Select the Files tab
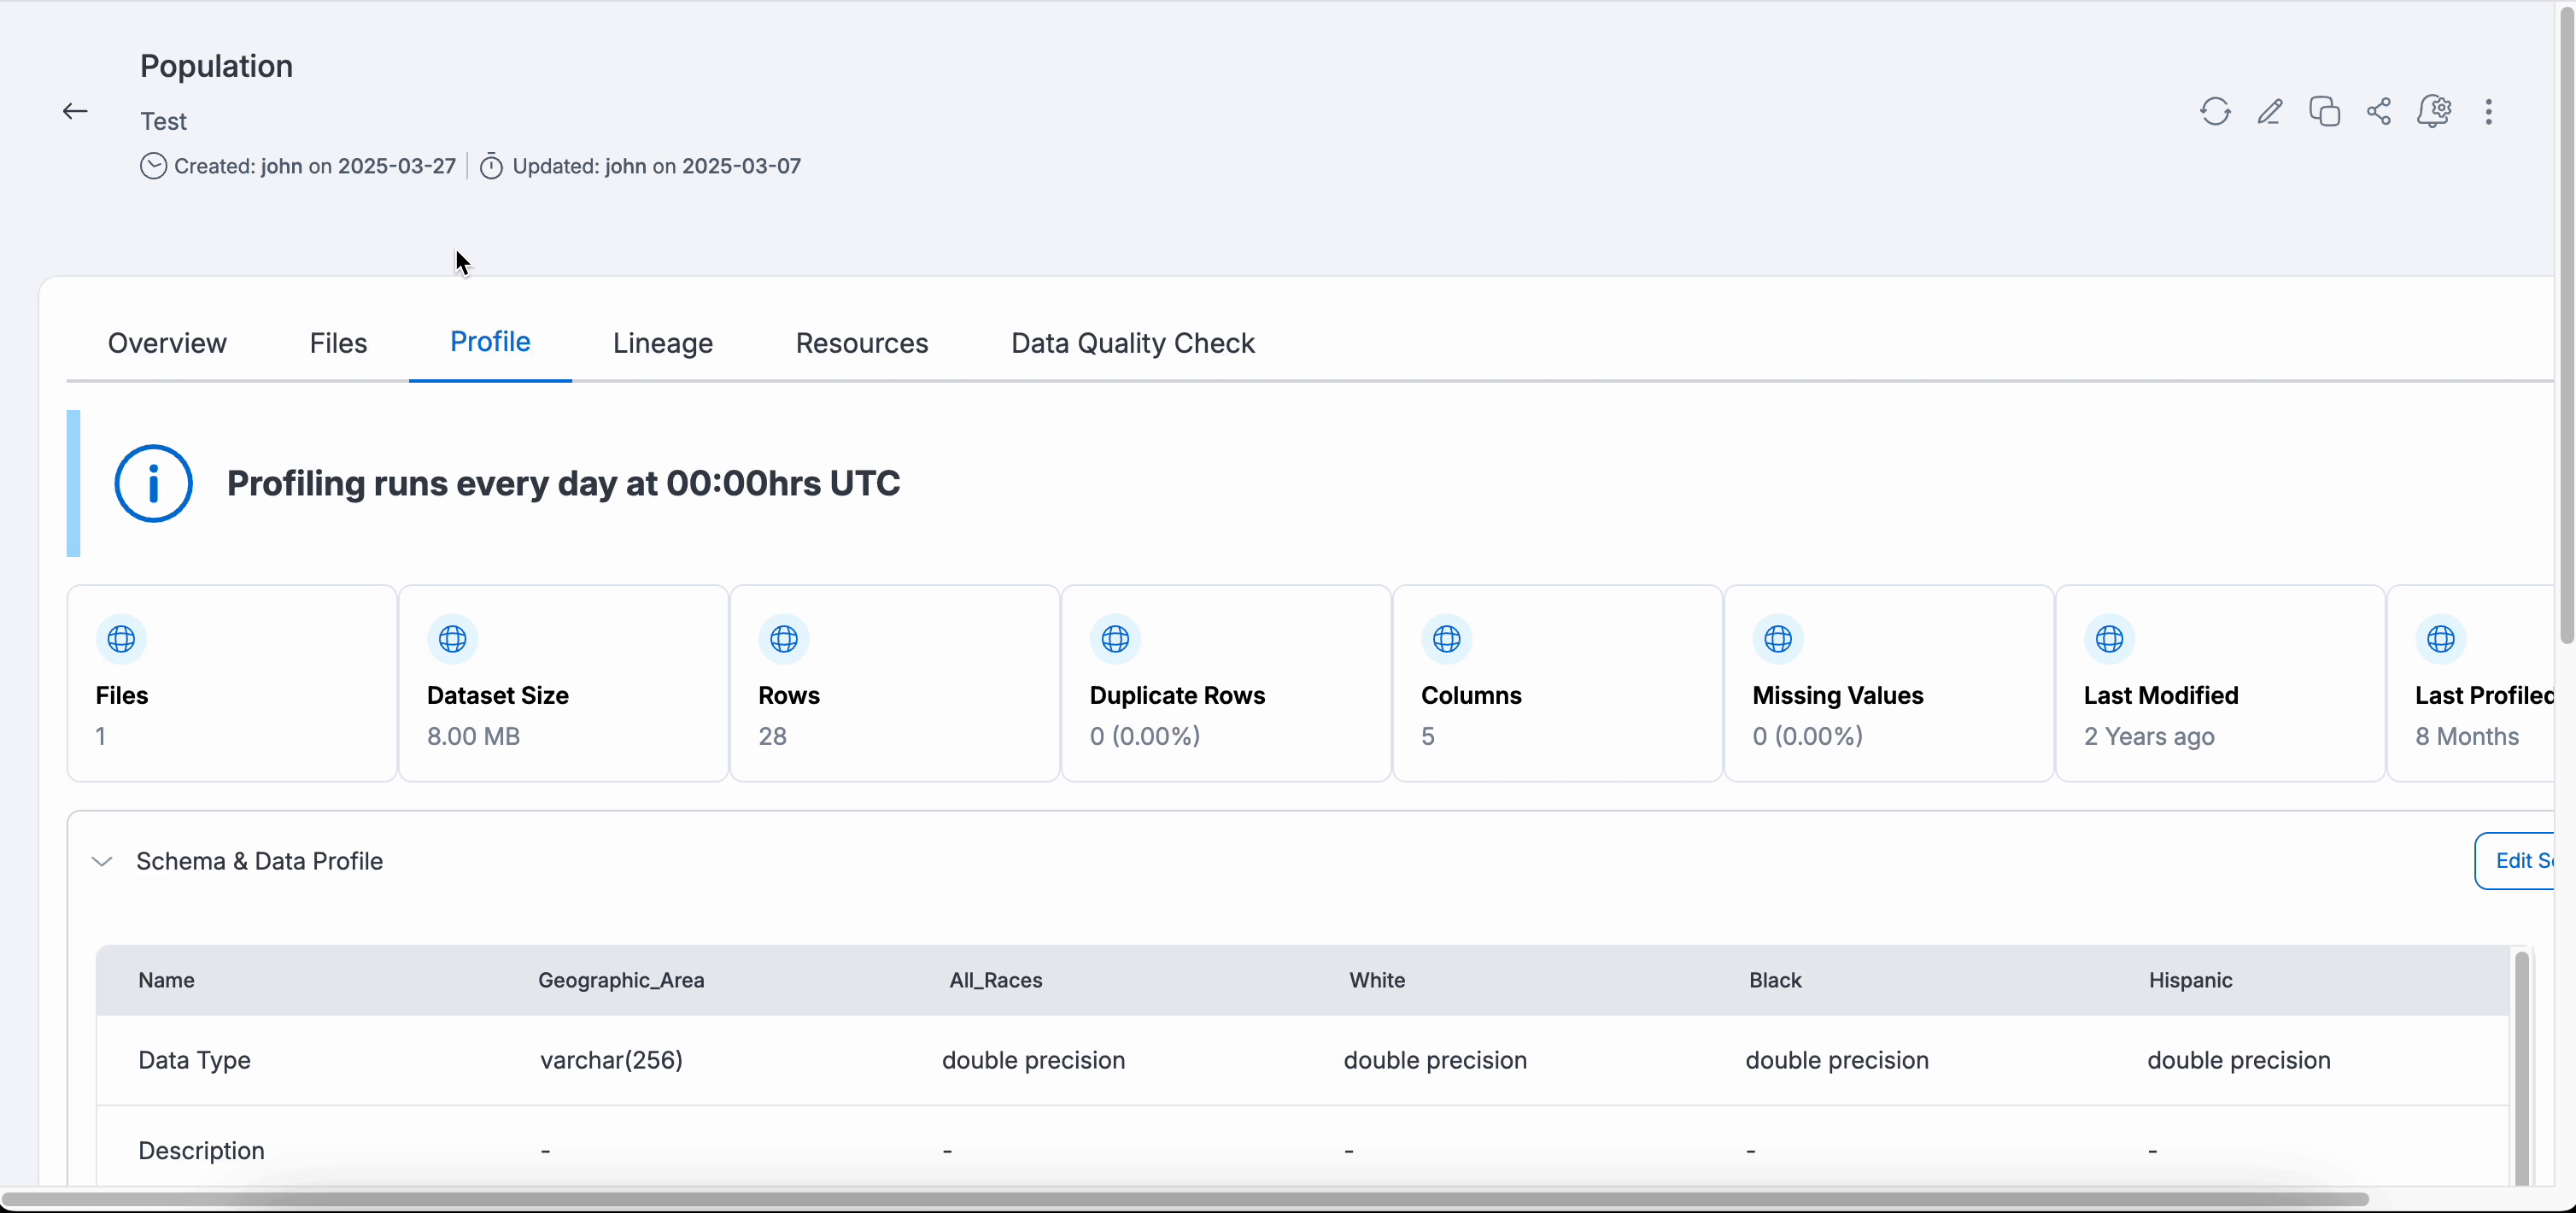This screenshot has height=1213, width=2576. coord(338,343)
